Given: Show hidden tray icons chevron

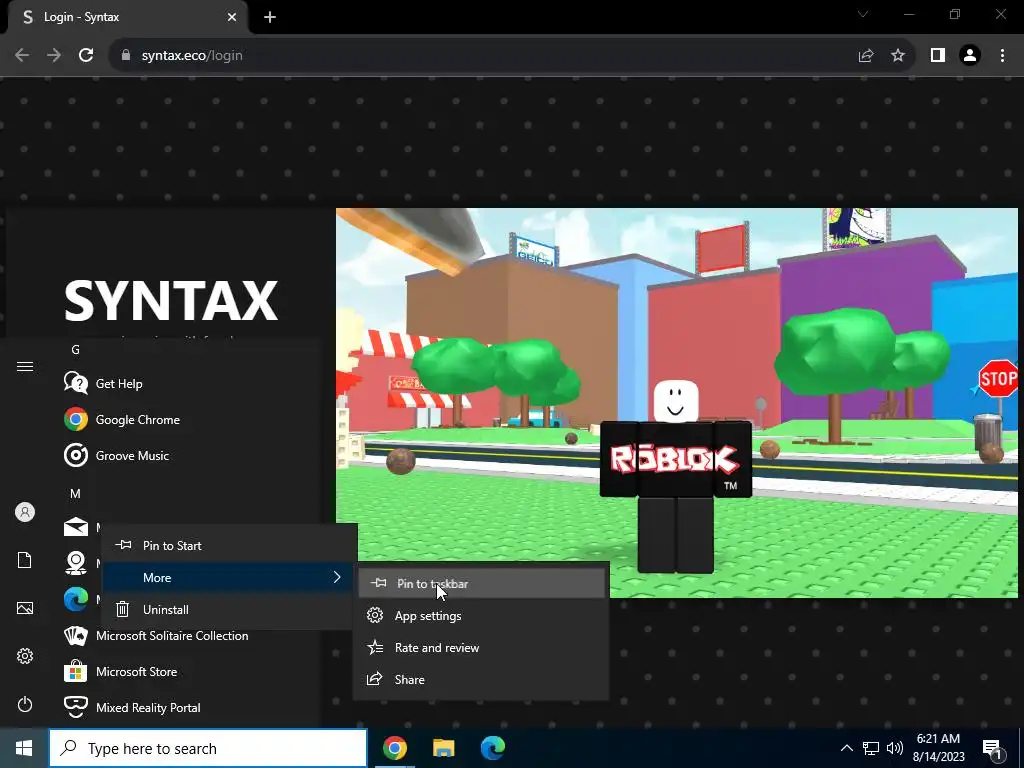Looking at the screenshot, I should [x=846, y=748].
